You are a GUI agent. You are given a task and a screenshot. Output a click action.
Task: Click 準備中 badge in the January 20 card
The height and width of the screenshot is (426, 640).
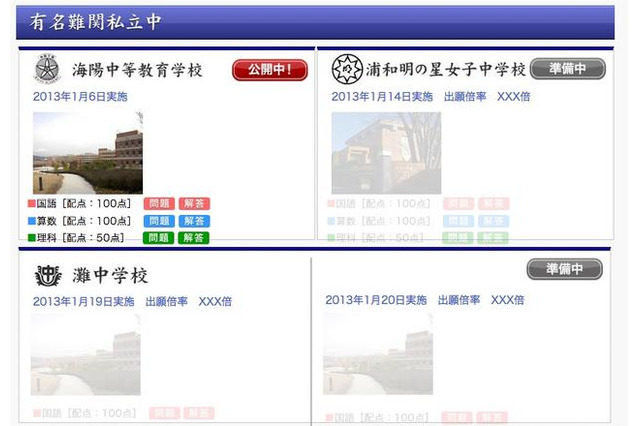[564, 270]
